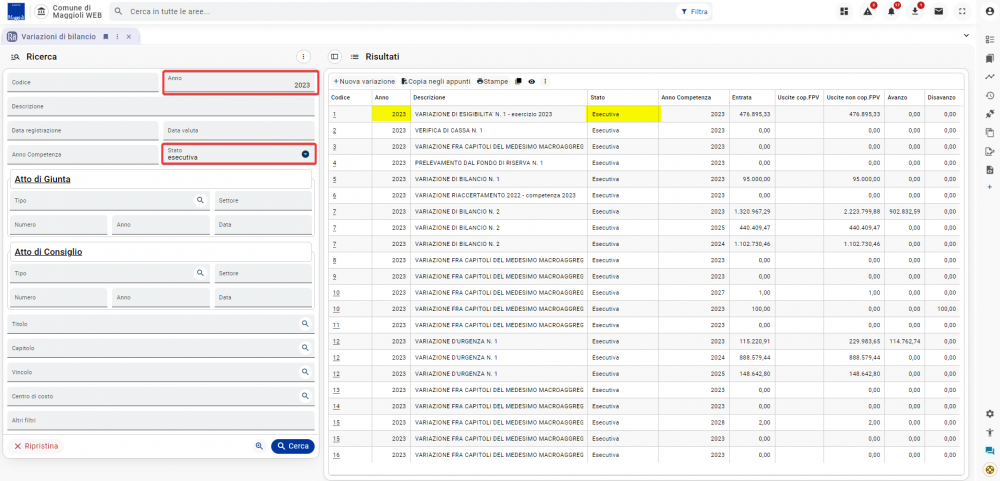The width and height of the screenshot is (1000, 481).
Task: Open the Vincolo lookup search
Action: pos(305,371)
